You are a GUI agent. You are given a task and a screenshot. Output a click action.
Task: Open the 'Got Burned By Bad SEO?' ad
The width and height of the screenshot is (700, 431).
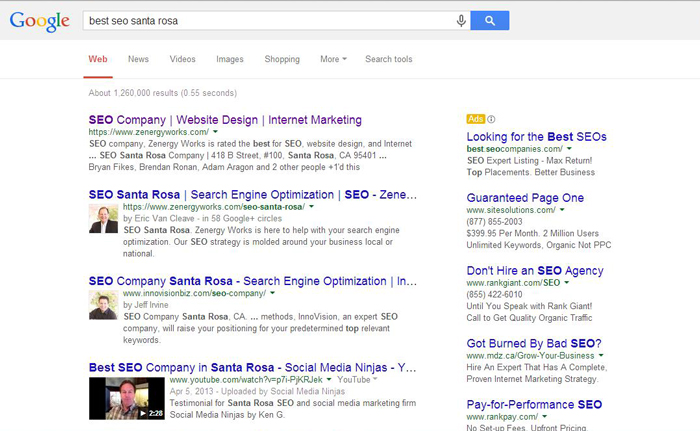pyautogui.click(x=534, y=343)
